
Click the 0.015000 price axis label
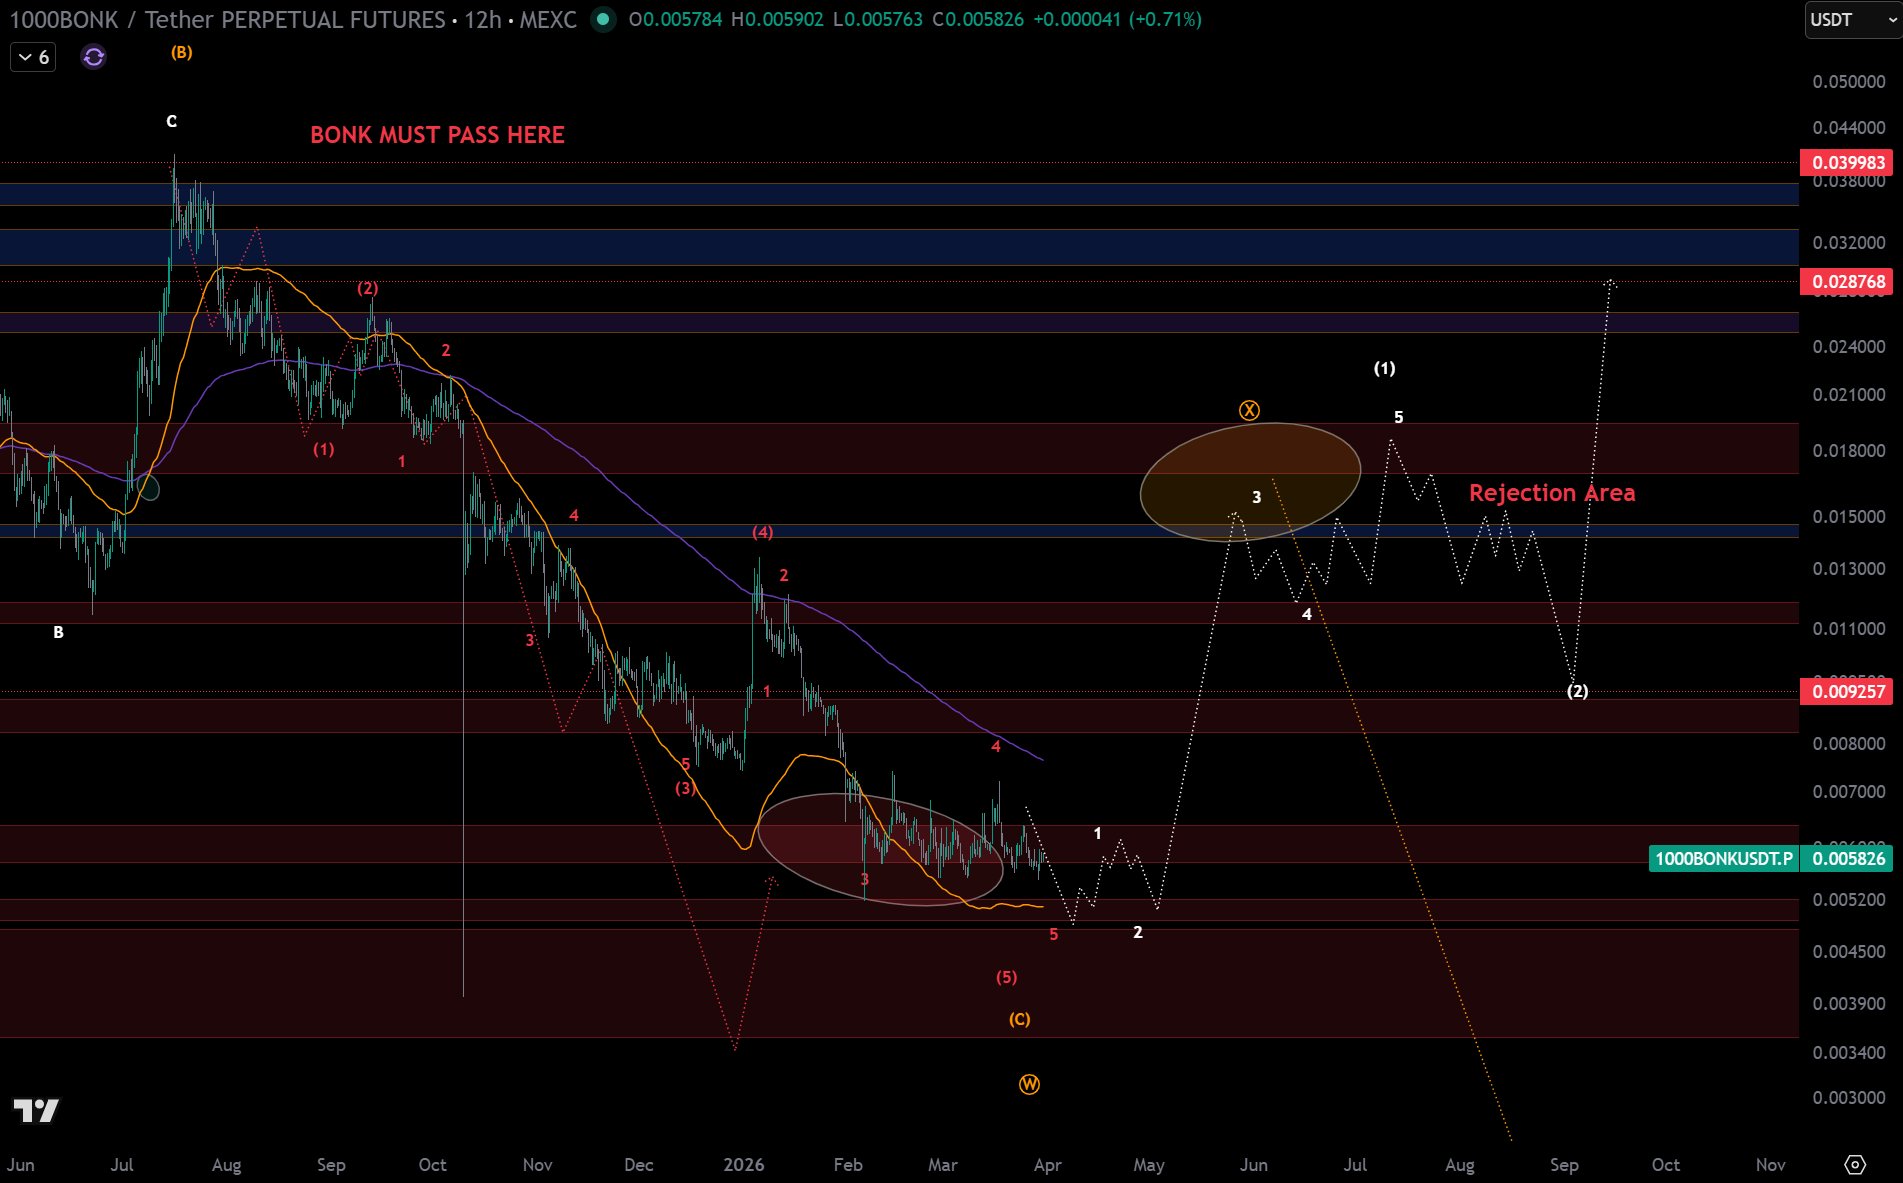tap(1848, 516)
